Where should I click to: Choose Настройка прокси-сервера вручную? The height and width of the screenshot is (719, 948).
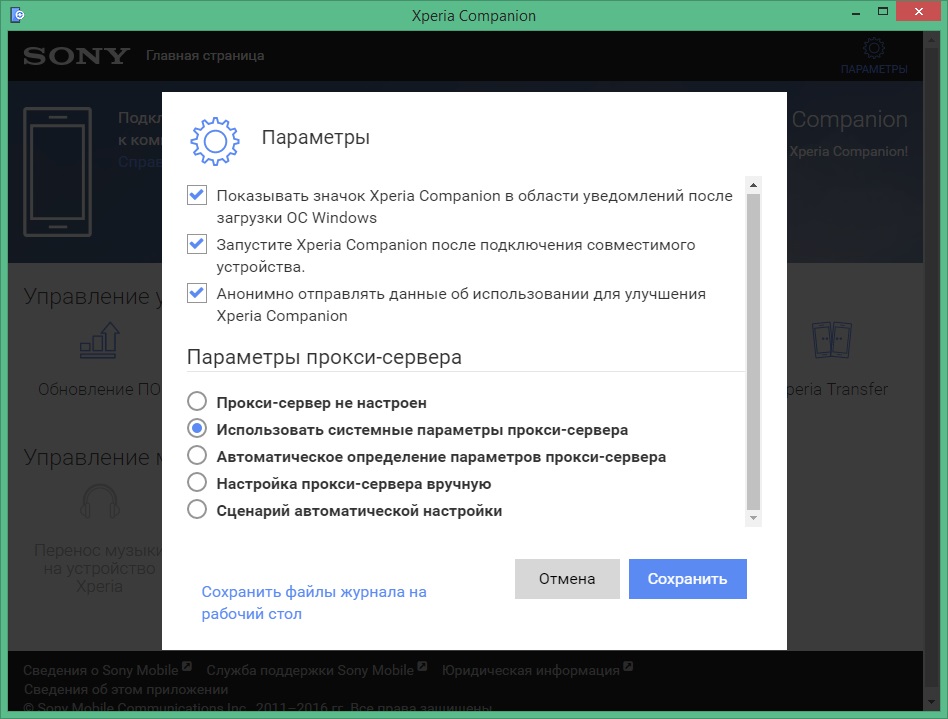pyautogui.click(x=196, y=483)
